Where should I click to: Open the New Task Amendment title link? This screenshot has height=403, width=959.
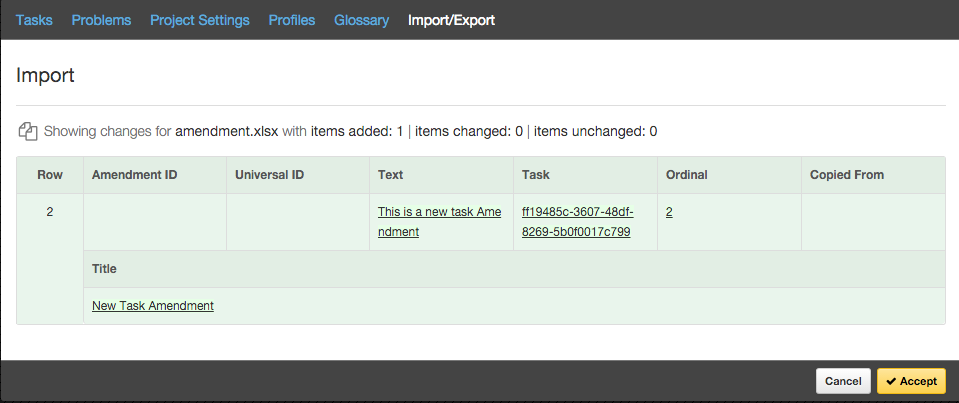[153, 306]
